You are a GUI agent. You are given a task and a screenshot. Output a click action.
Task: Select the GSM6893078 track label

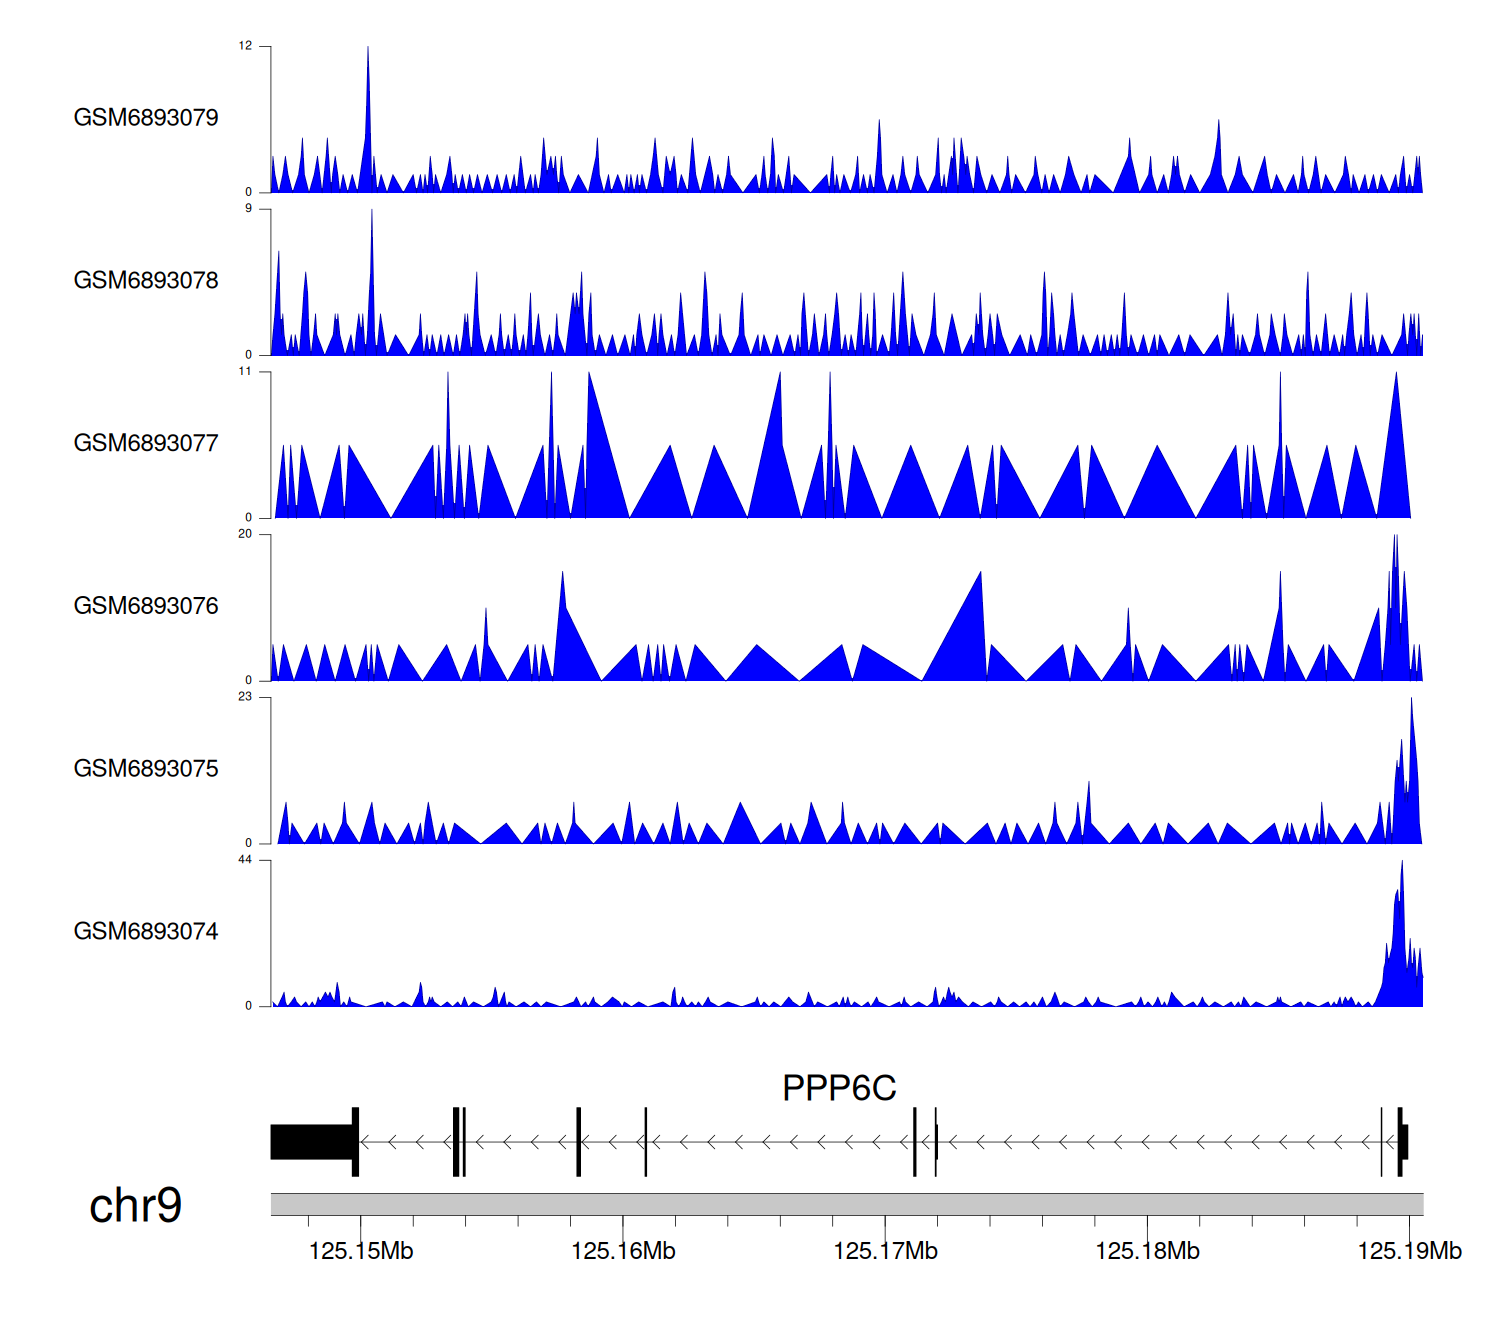pos(146,281)
